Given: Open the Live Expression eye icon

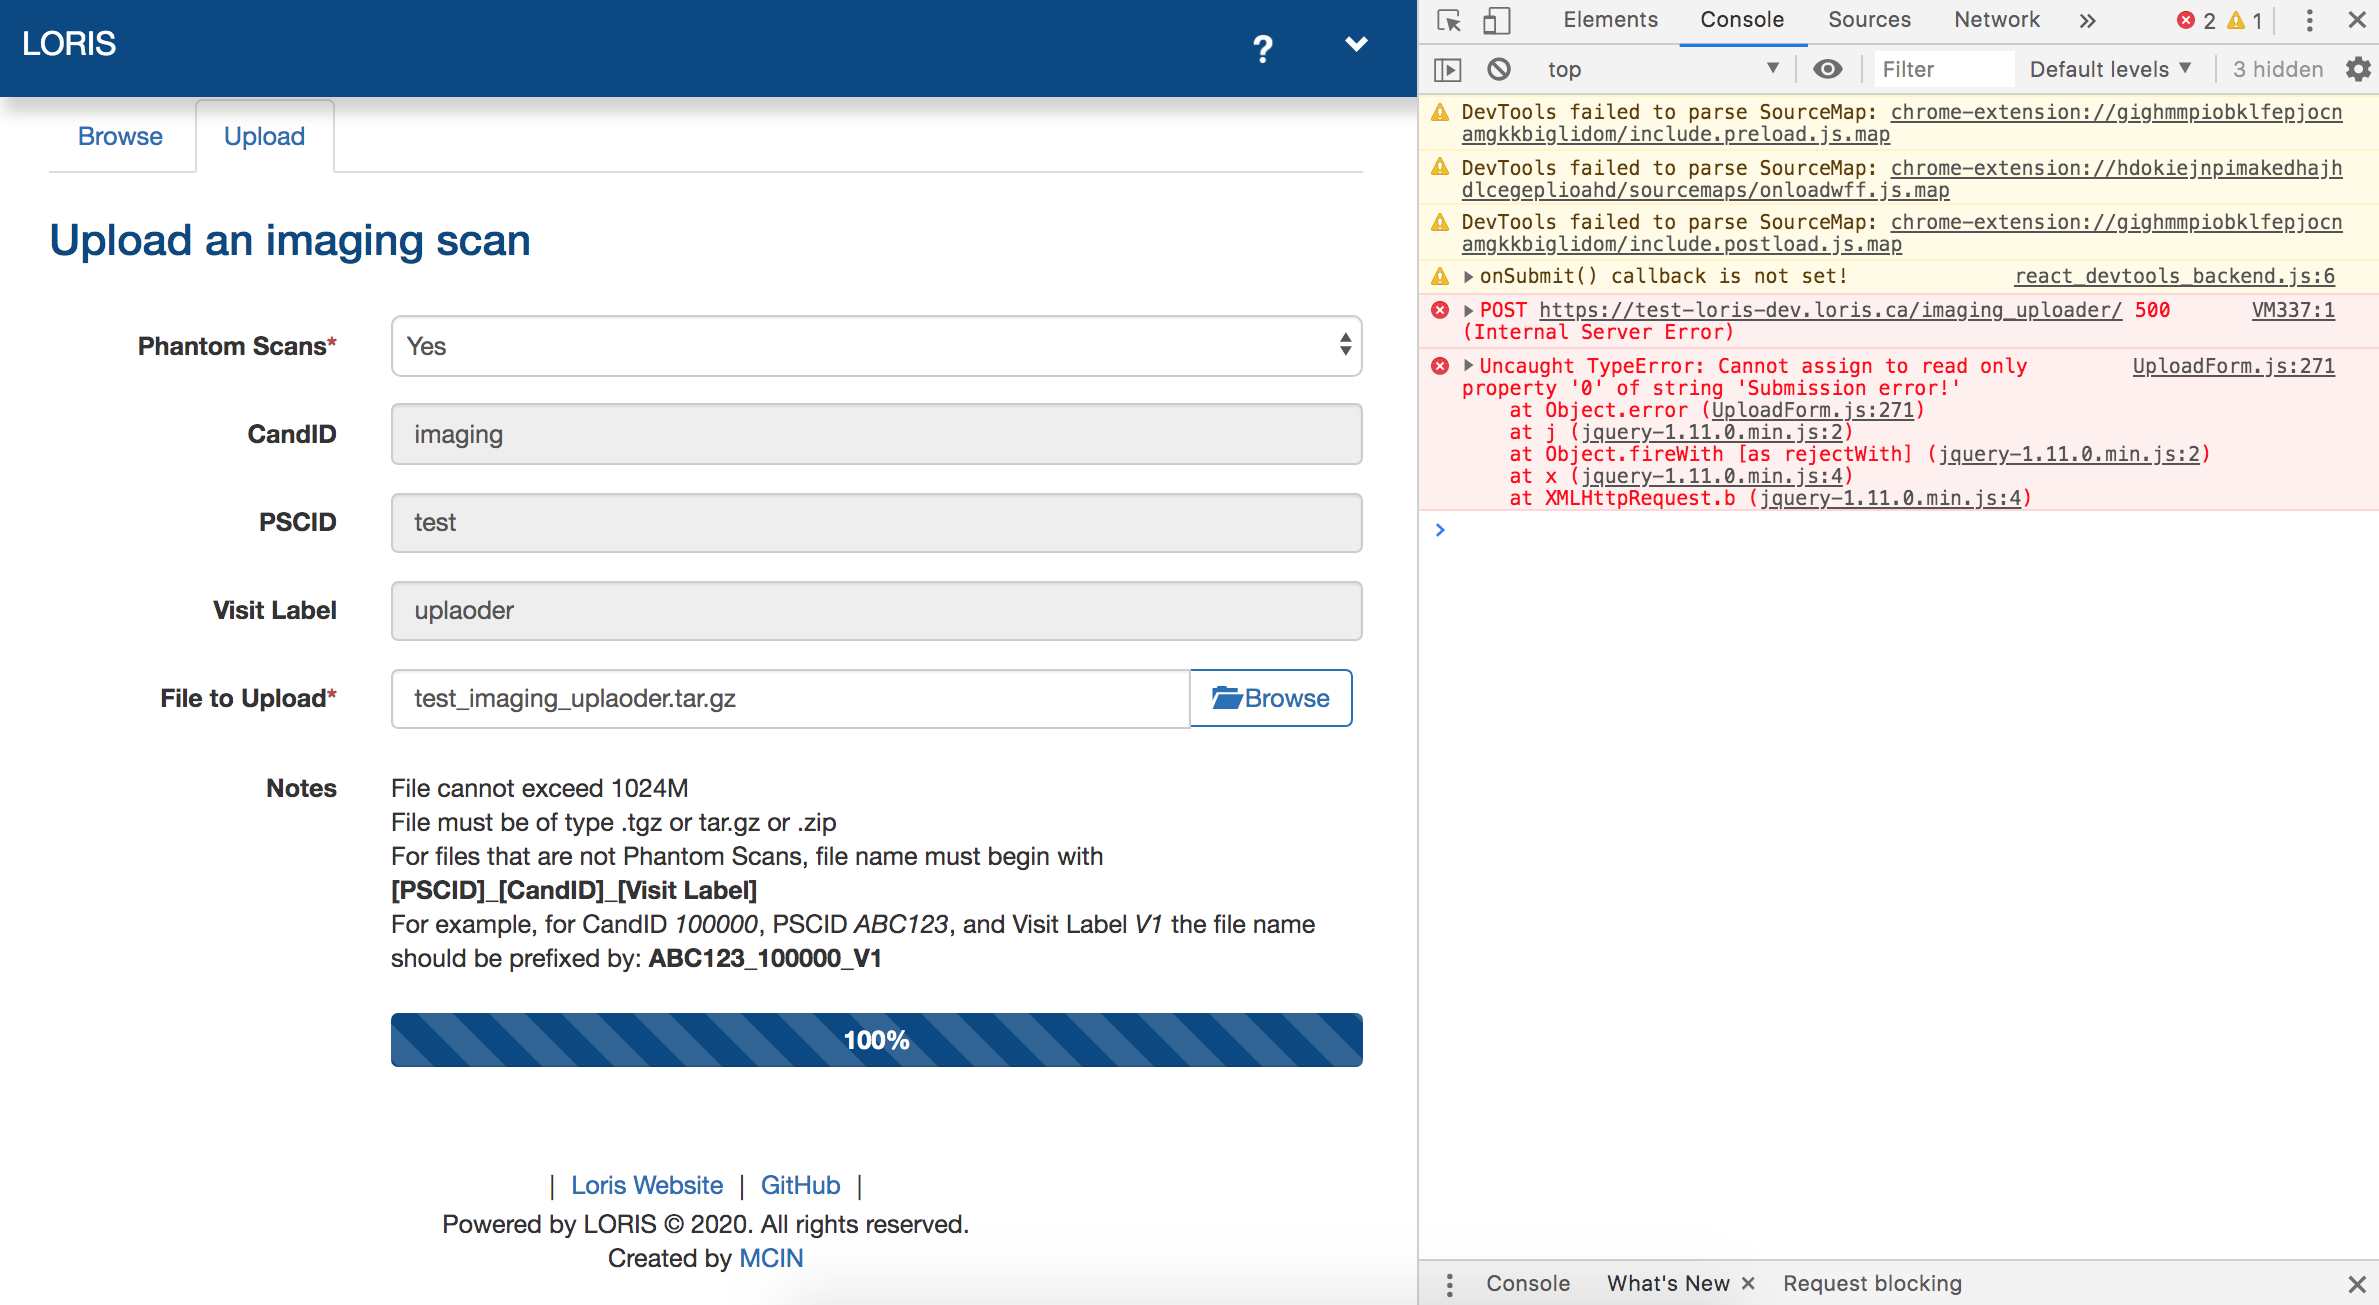Looking at the screenshot, I should tap(1828, 68).
